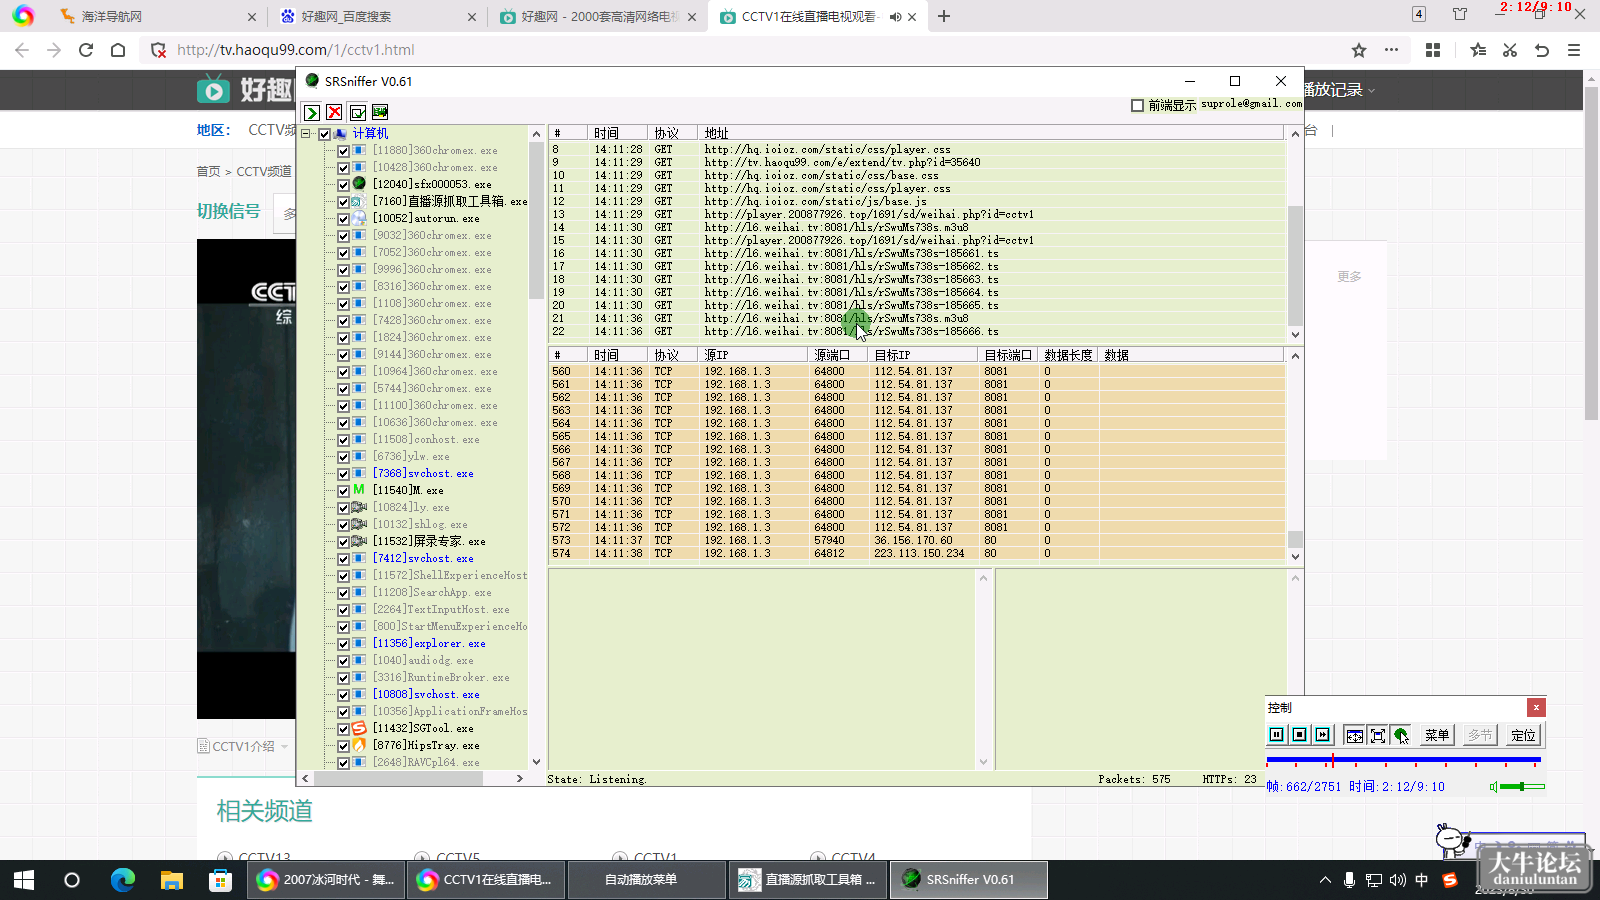The height and width of the screenshot is (900, 1600).
Task: Uncheck [10052]autorun.exe checkbox
Action: tap(343, 219)
